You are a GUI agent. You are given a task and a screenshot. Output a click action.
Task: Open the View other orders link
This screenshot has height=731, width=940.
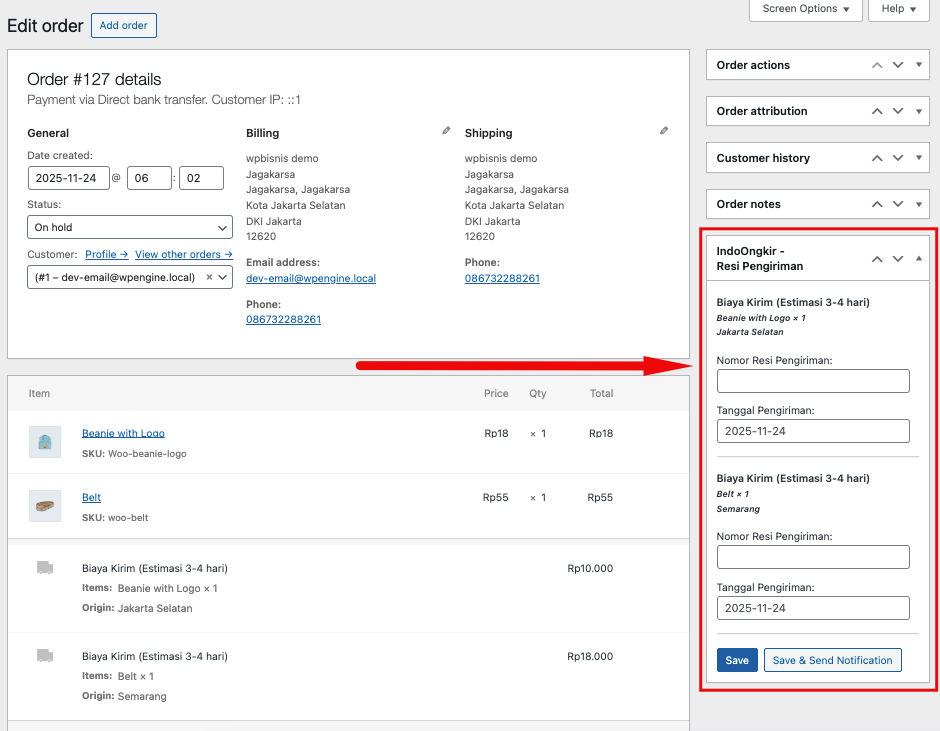coord(183,254)
